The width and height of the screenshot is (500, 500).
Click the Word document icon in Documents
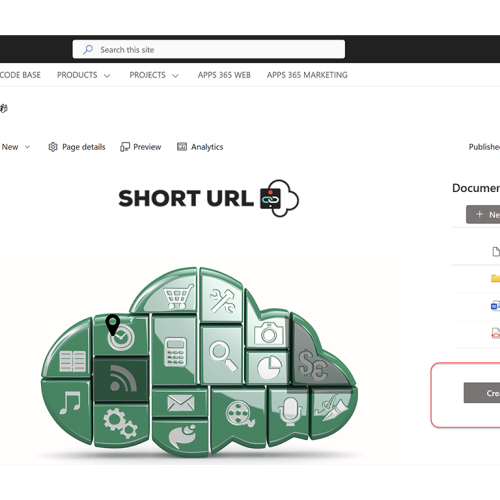coord(496,305)
